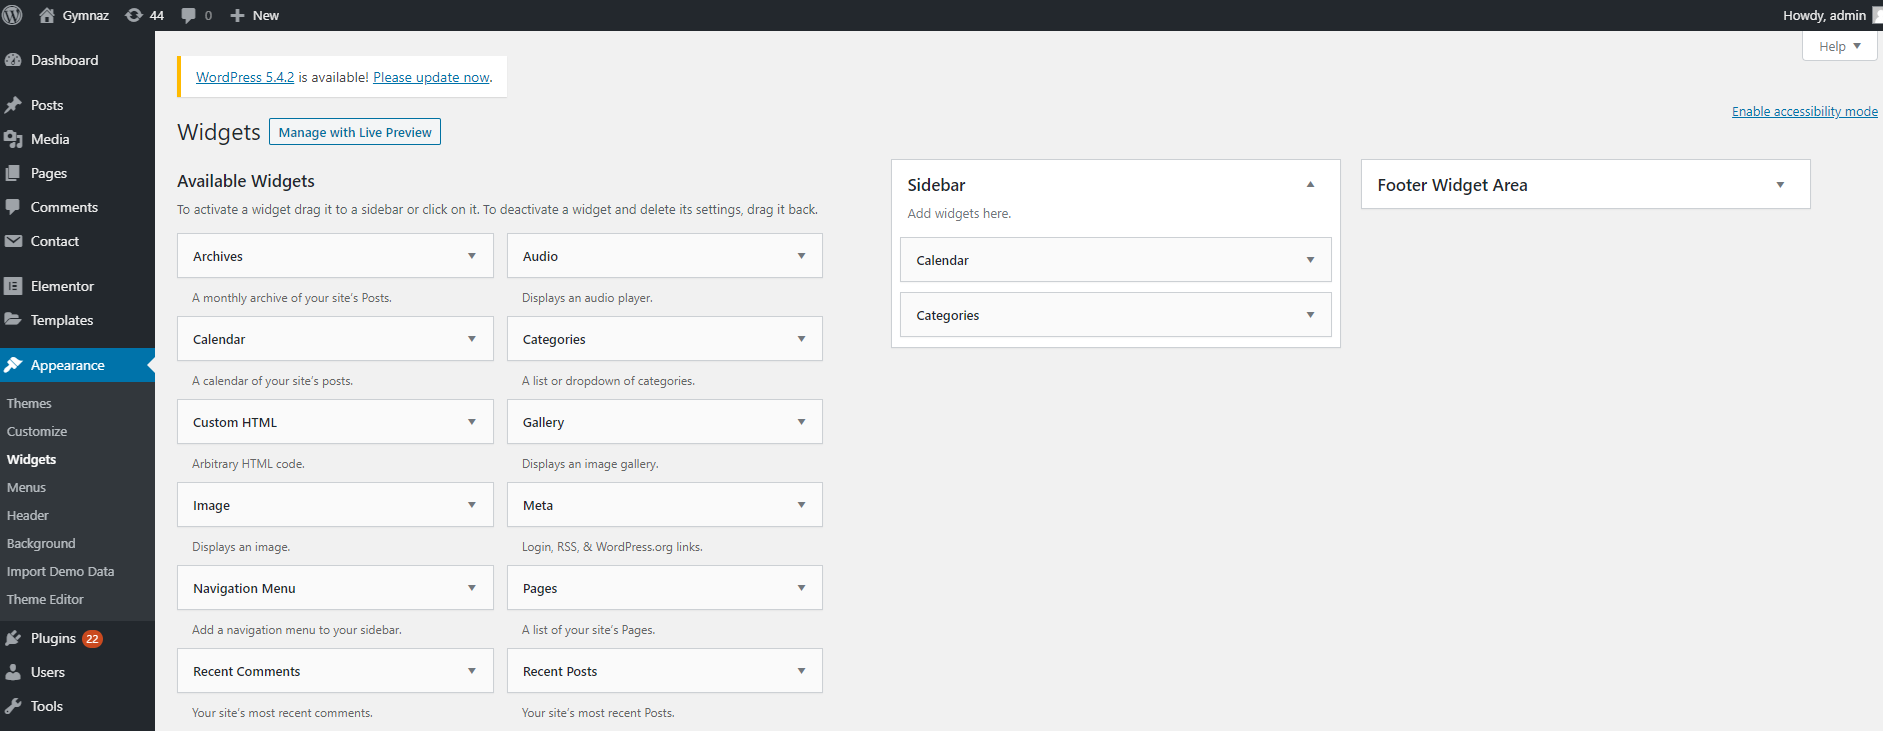Expand the Footer Widget Area panel
Viewport: 1890px width, 731px height.
[x=1780, y=185]
